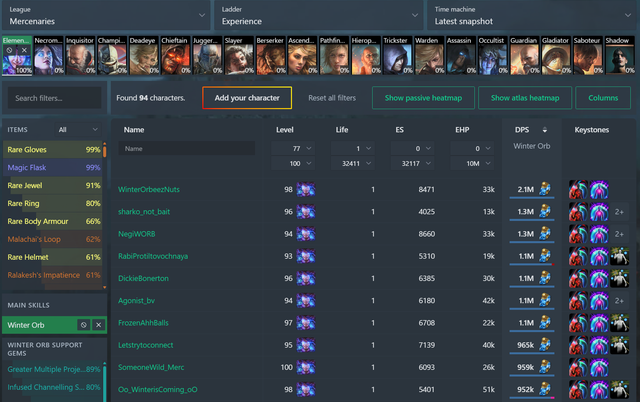Exclude Winter Orb skill filter
The image size is (640, 402).
pos(84,325)
